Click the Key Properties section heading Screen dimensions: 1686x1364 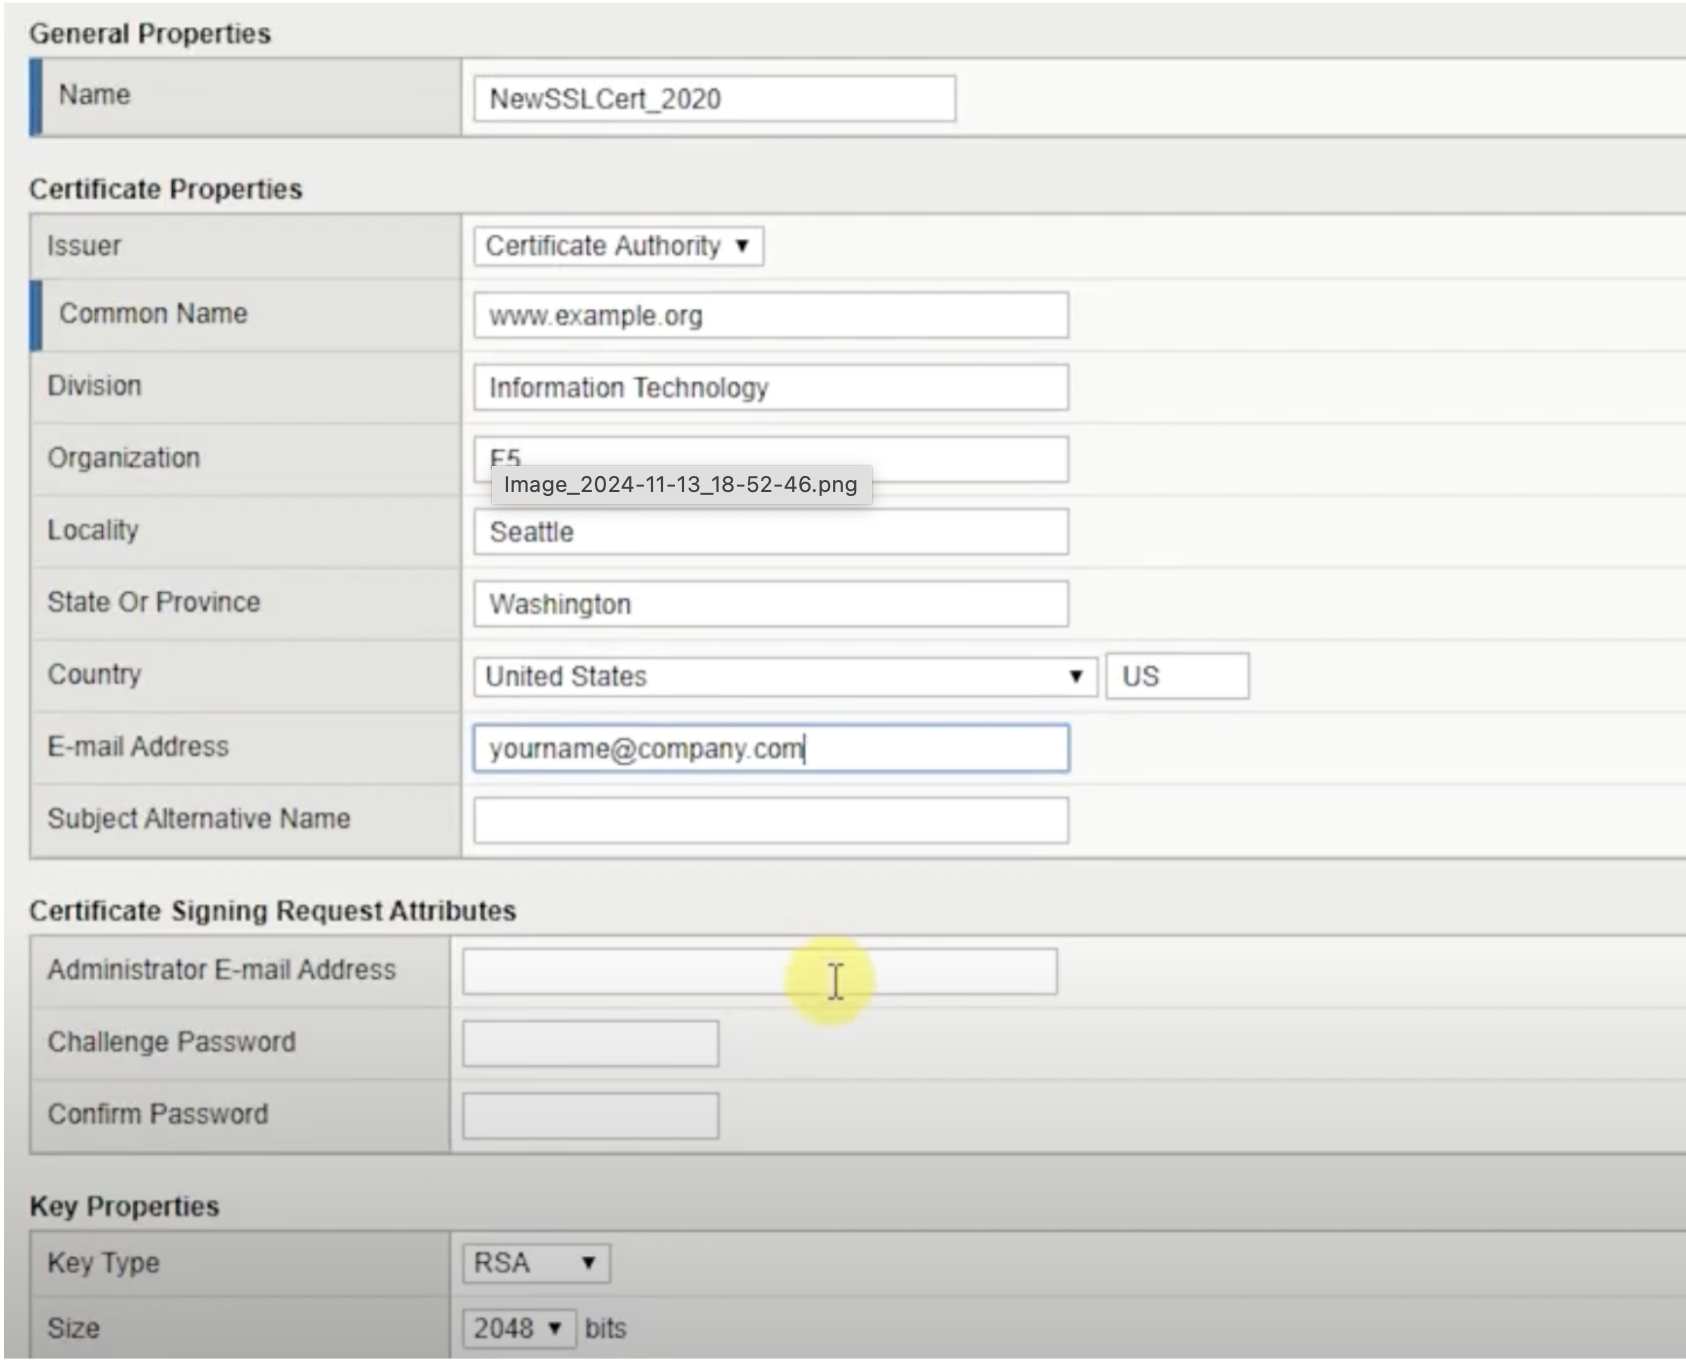pos(124,1206)
